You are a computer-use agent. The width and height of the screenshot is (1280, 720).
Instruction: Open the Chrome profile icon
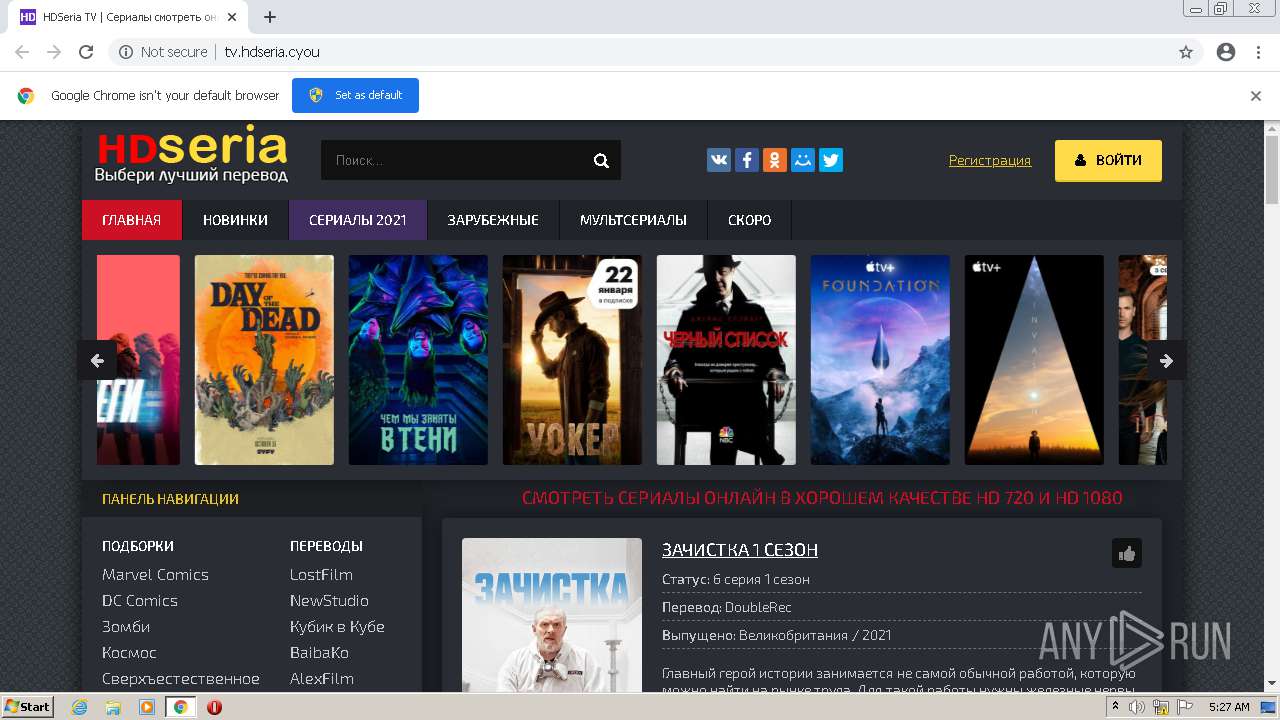pyautogui.click(x=1226, y=52)
